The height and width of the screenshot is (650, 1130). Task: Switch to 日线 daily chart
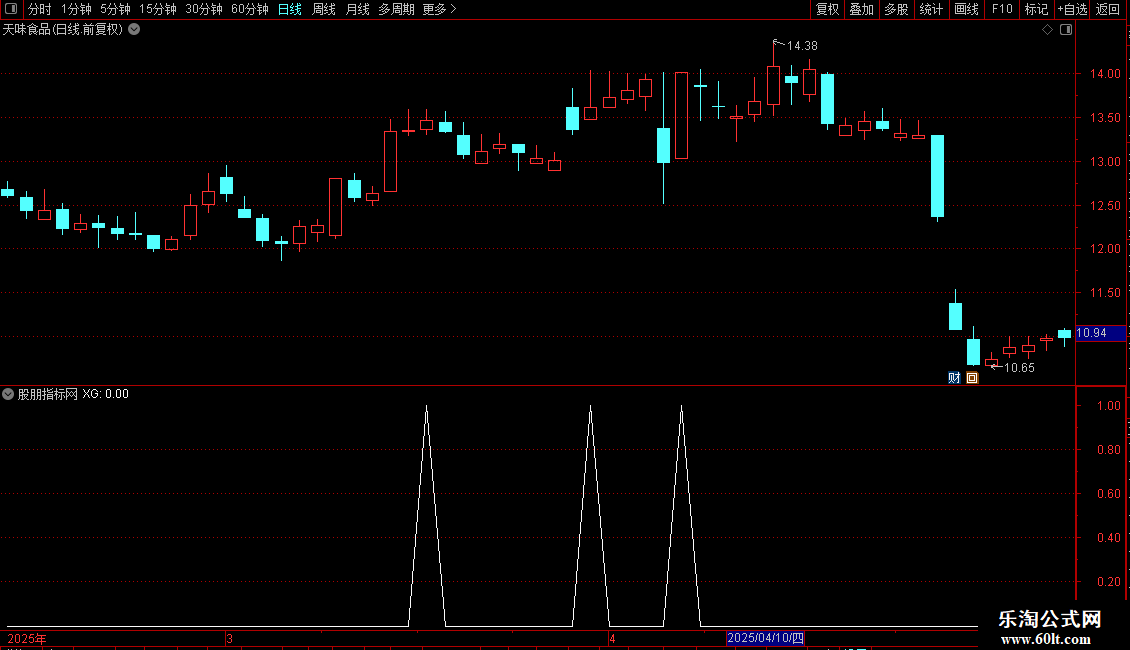pyautogui.click(x=290, y=9)
